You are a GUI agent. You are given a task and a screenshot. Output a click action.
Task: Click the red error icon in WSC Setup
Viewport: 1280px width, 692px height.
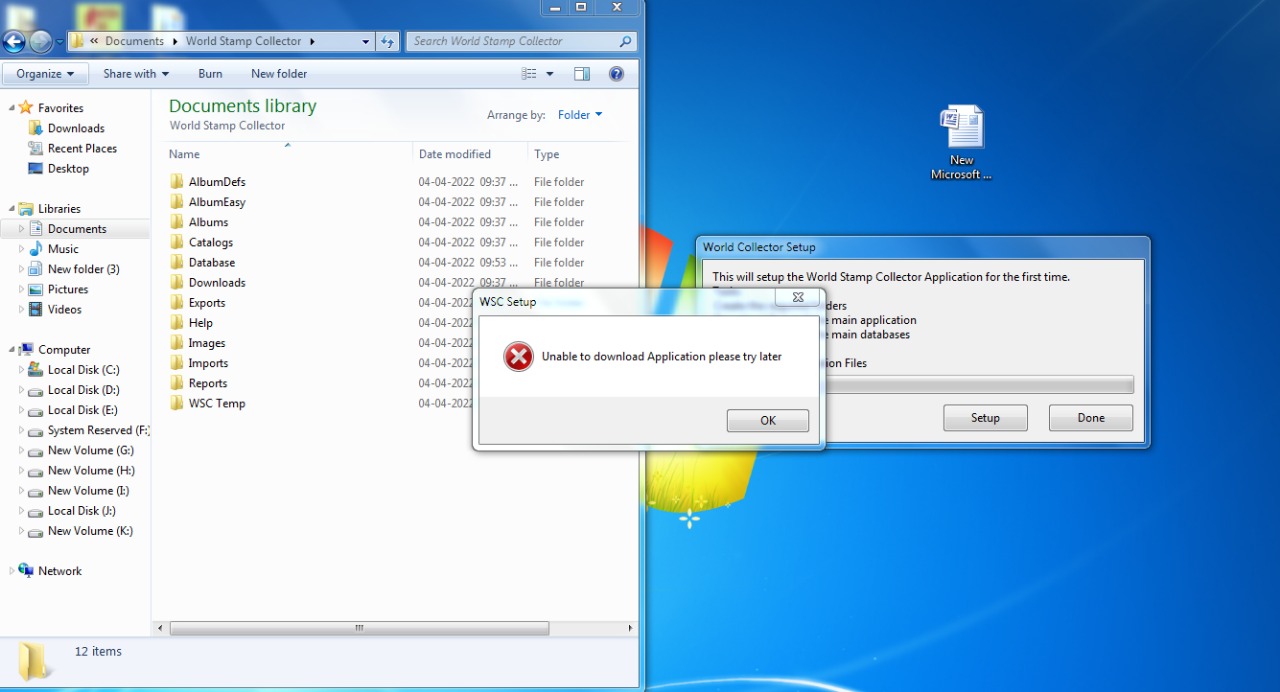coord(518,356)
